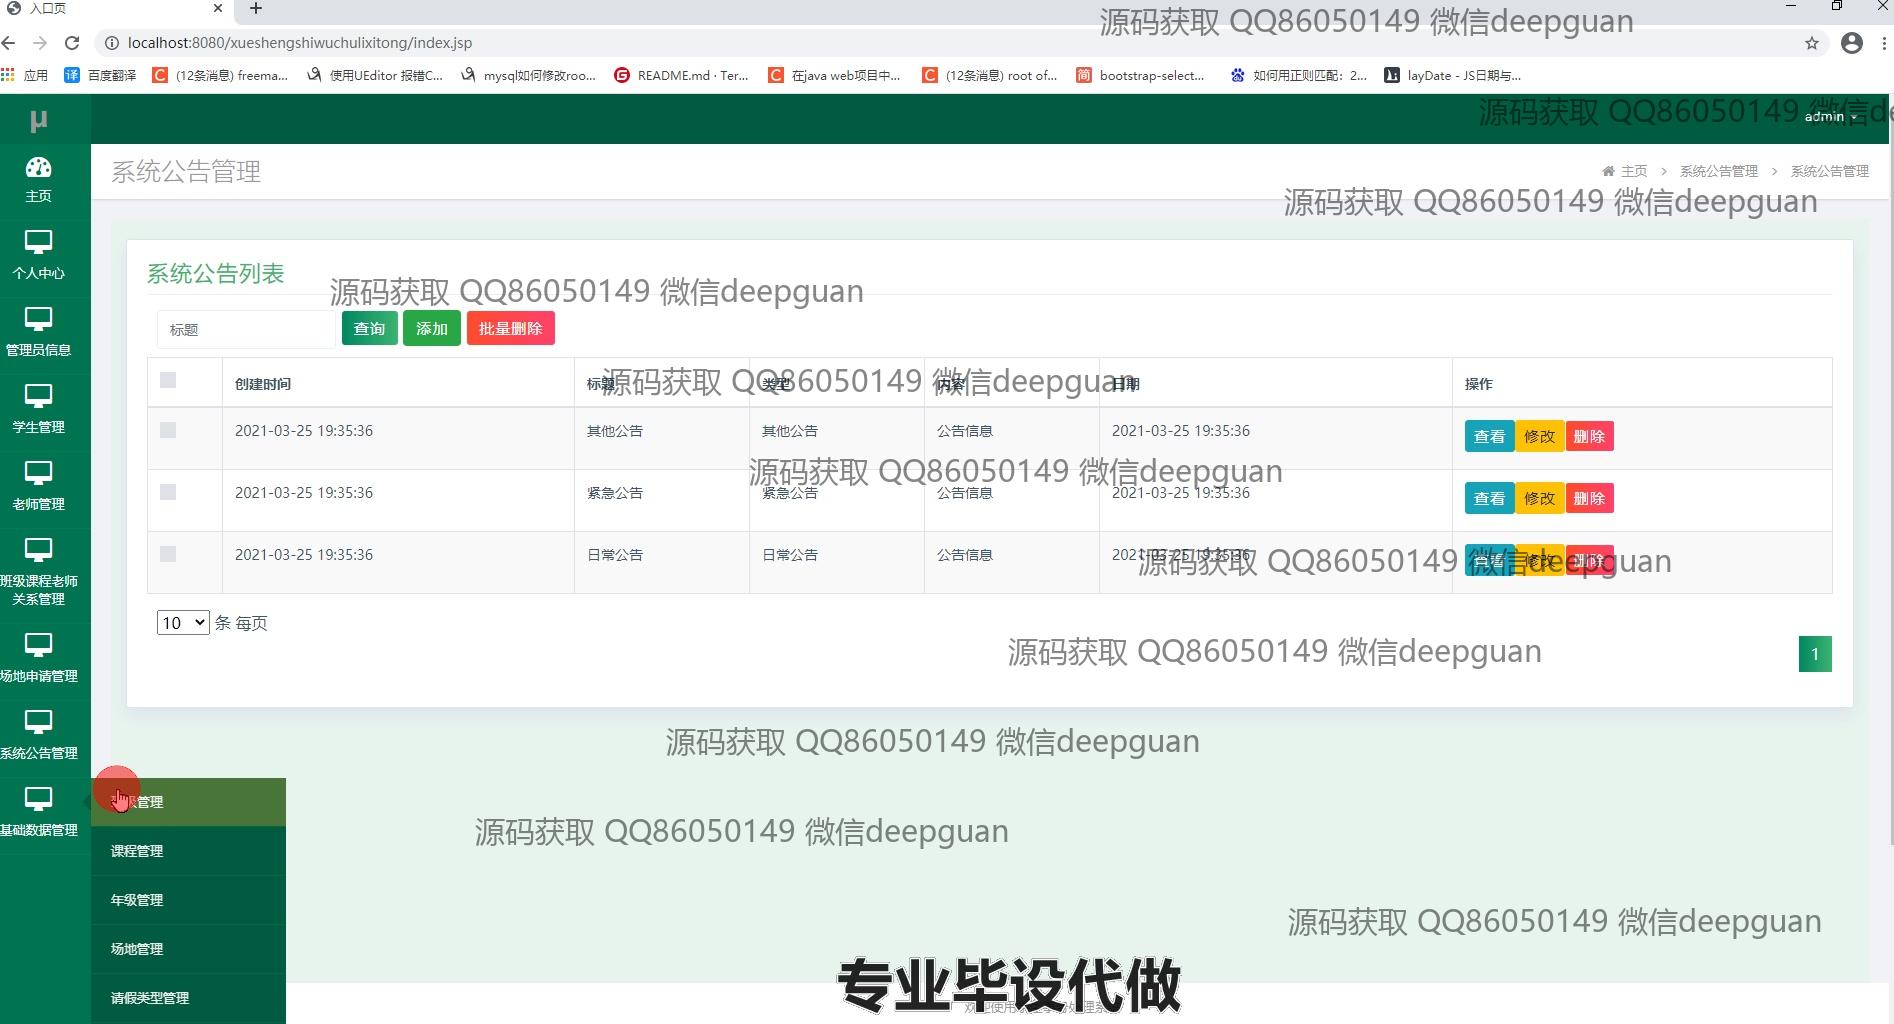Viewport: 1894px width, 1024px height.
Task: Open 管理员信息 sidebar icon
Action: coord(38,320)
